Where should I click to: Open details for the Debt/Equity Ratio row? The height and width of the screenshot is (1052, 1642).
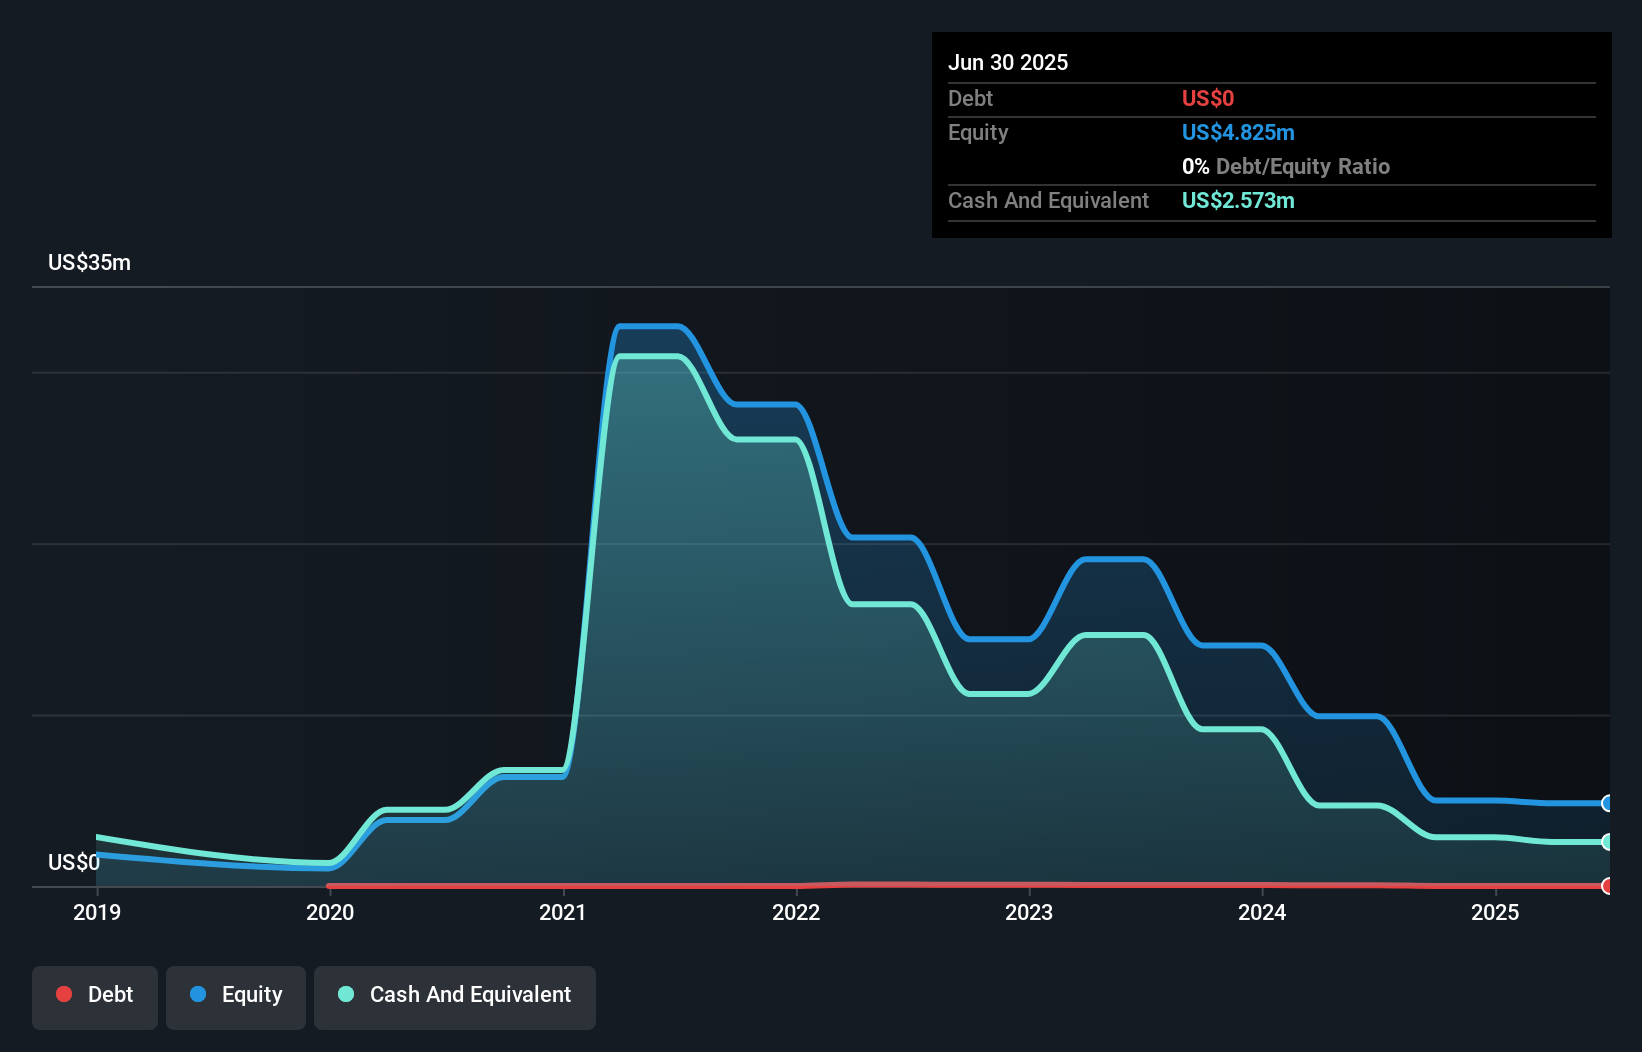[x=1286, y=166]
